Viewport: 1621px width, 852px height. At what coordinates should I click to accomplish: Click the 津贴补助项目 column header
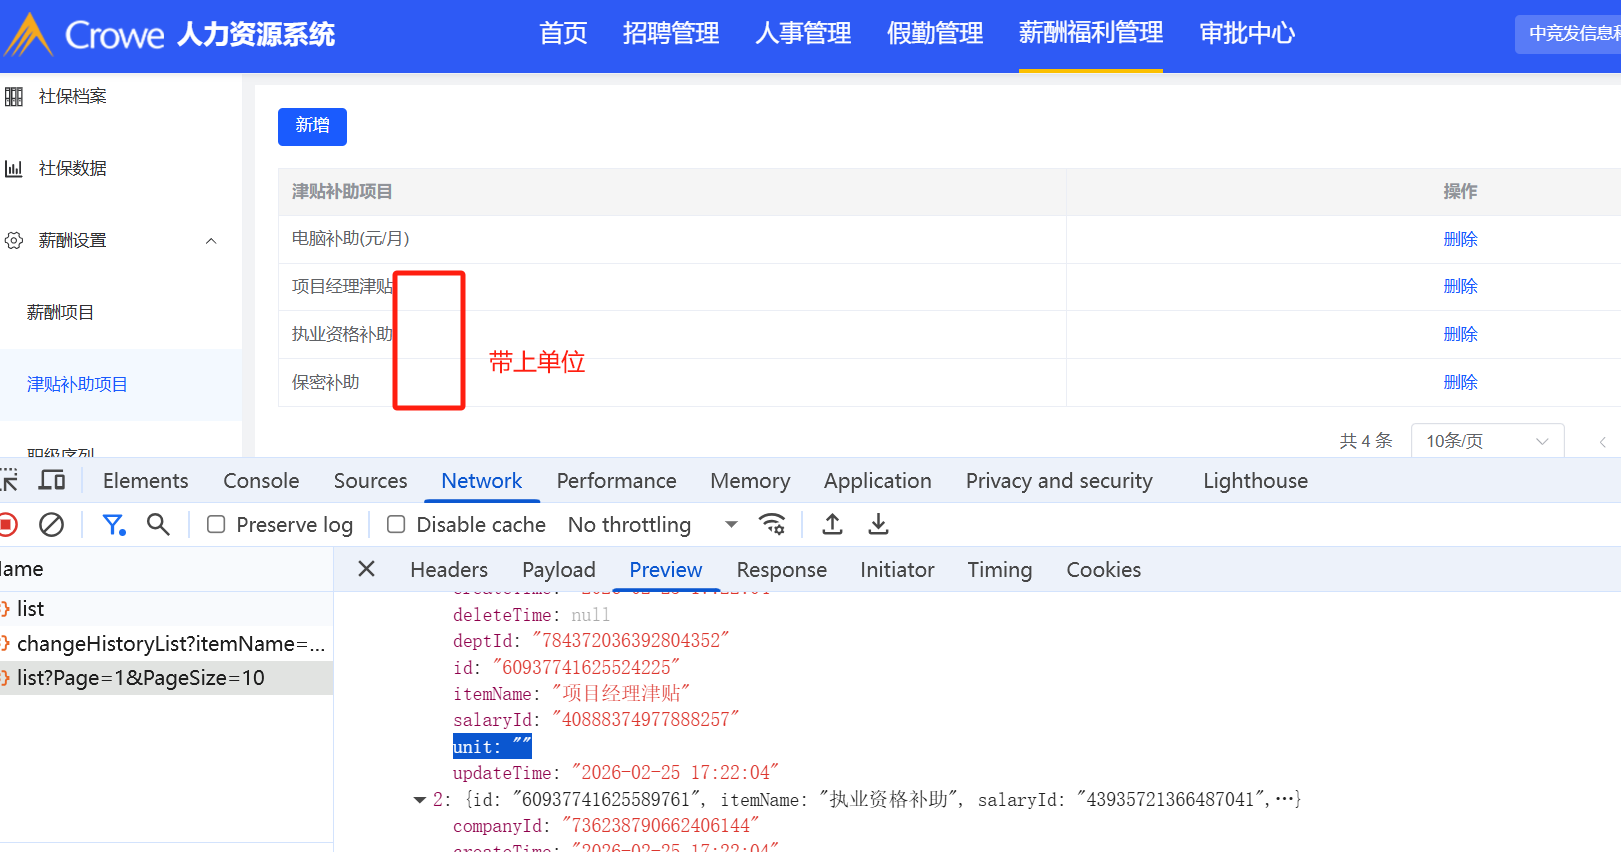coord(342,192)
